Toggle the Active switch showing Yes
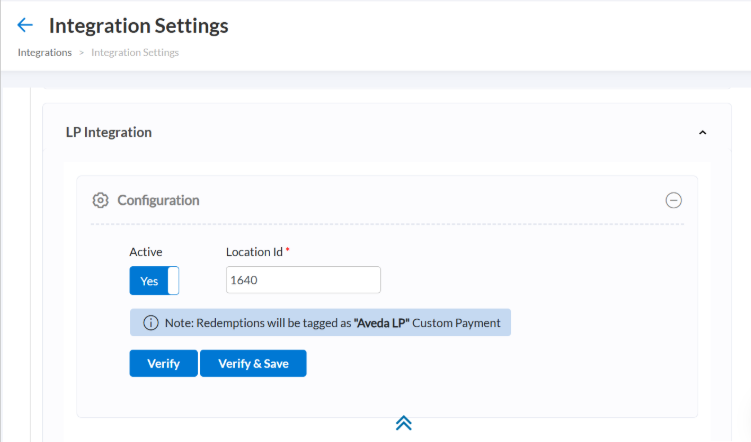 [x=154, y=281]
